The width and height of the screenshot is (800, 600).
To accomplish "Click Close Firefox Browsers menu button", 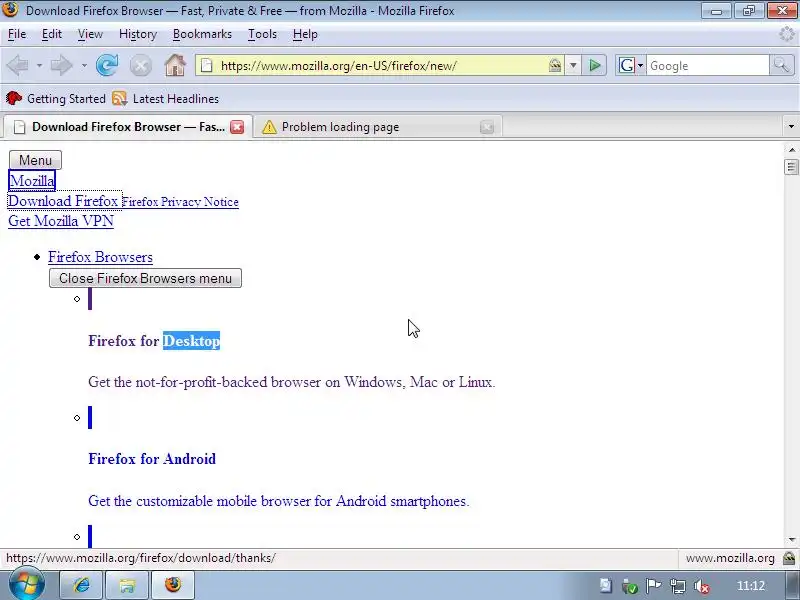I will click(x=145, y=278).
